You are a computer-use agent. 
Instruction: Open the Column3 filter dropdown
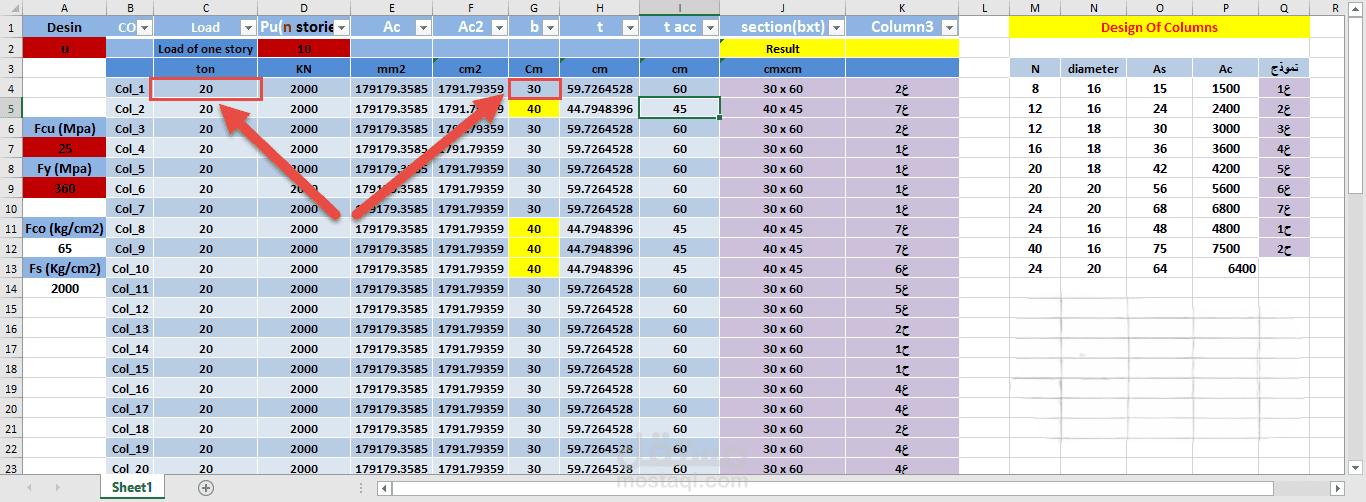pos(949,28)
